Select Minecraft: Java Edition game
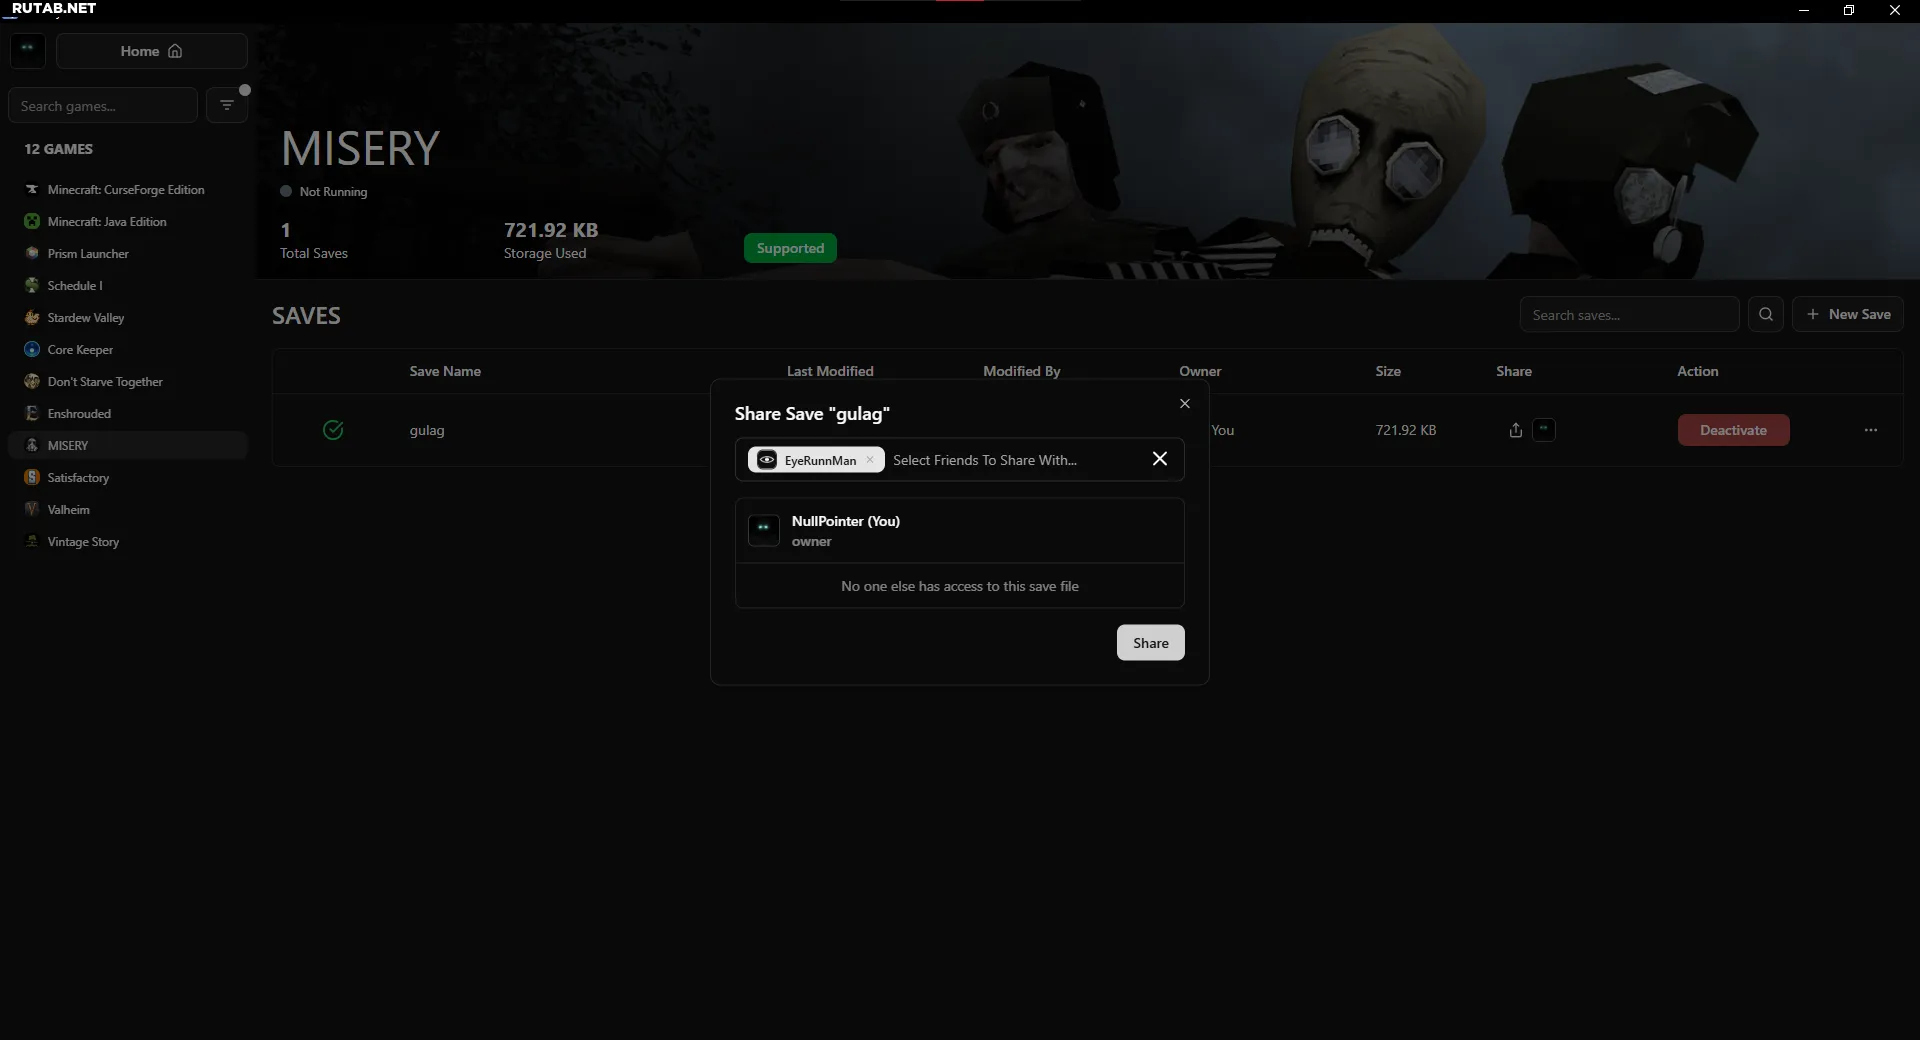Viewport: 1920px width, 1040px height. pyautogui.click(x=107, y=222)
